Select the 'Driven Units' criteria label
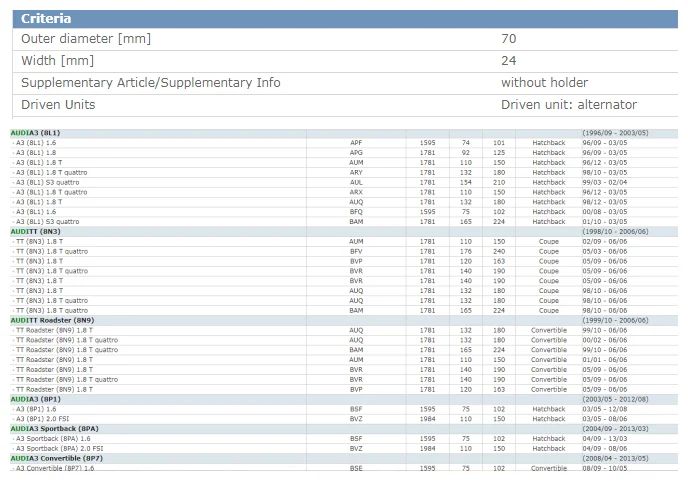The image size is (688, 481). (x=58, y=105)
